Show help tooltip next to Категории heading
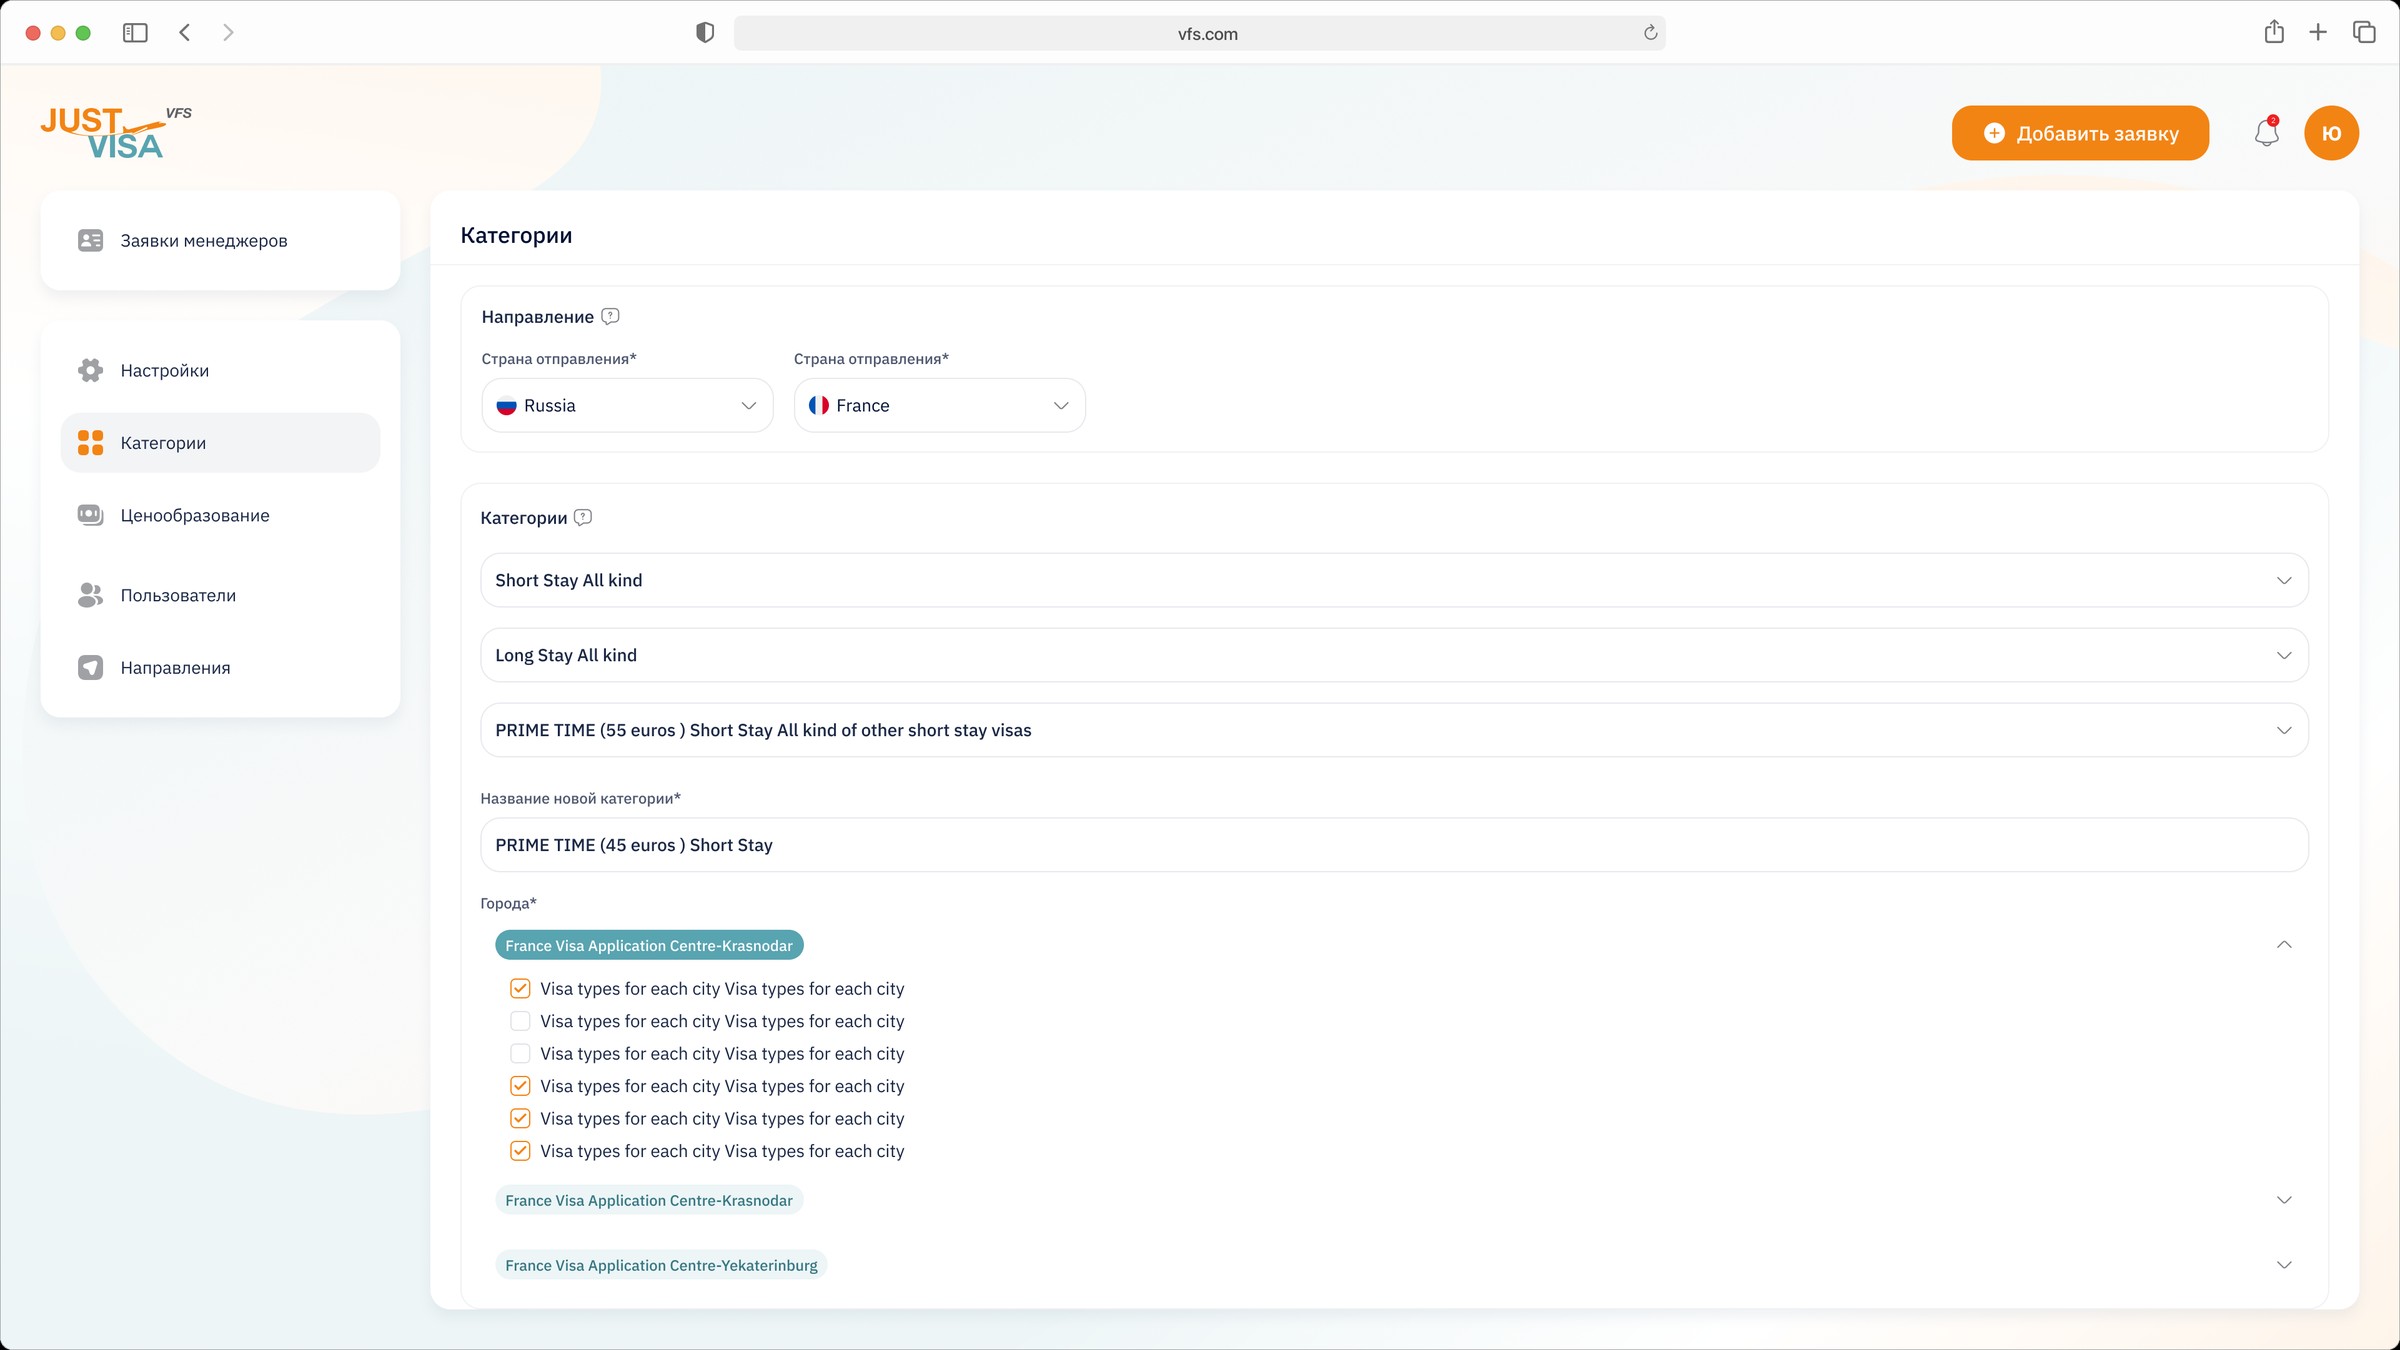2400x1350 pixels. pos(583,517)
